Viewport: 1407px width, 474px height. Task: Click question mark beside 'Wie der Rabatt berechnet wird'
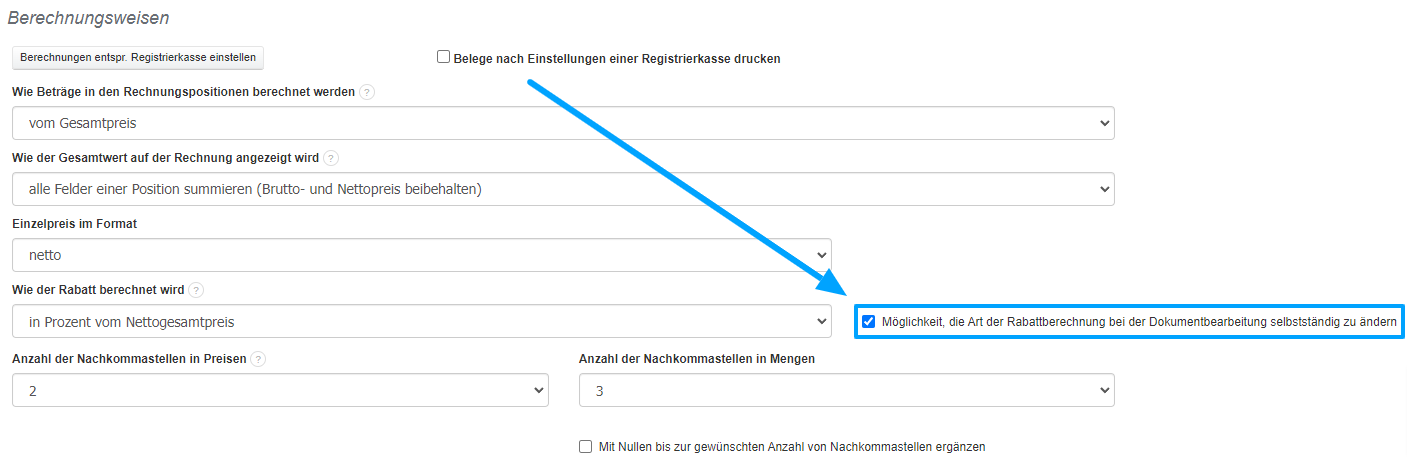click(196, 290)
